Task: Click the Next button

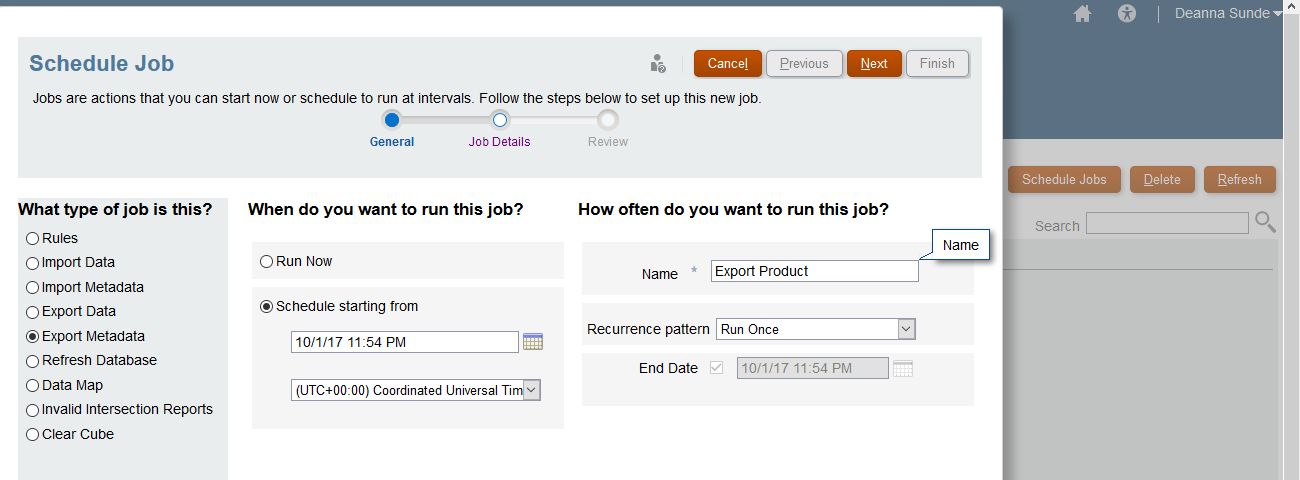Action: pos(874,63)
